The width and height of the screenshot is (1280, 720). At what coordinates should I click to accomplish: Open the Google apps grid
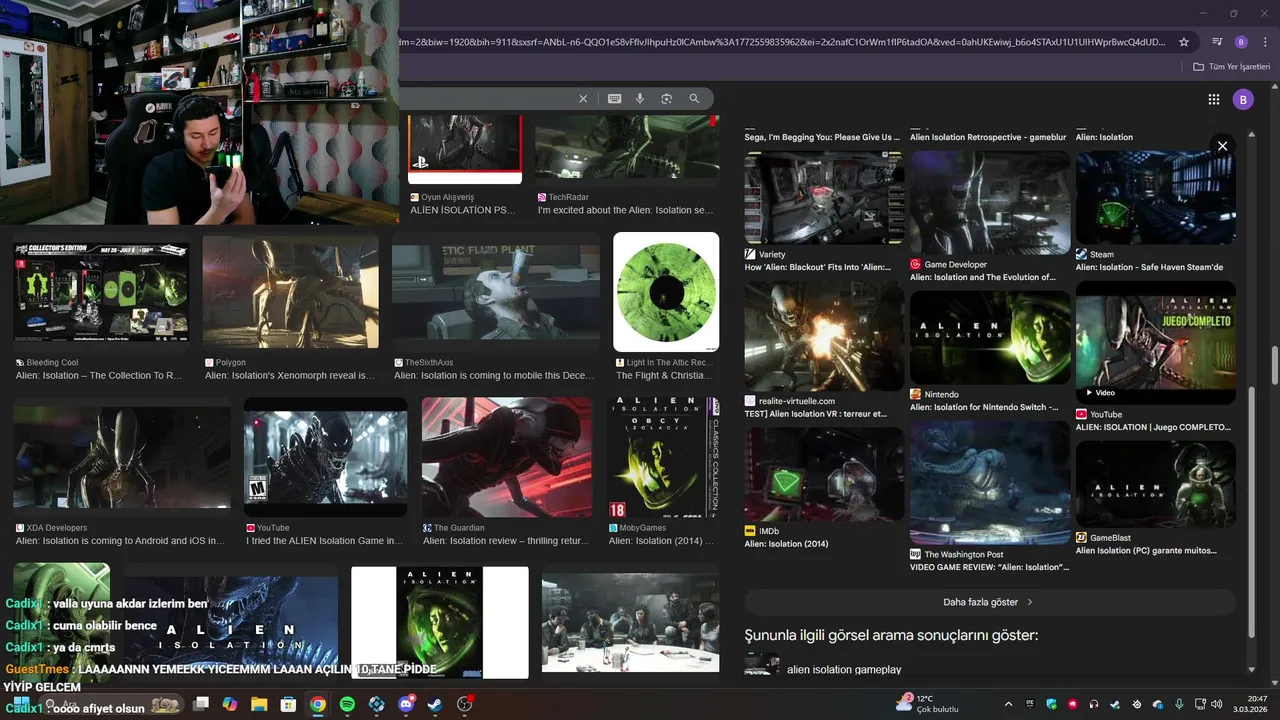click(x=1213, y=99)
